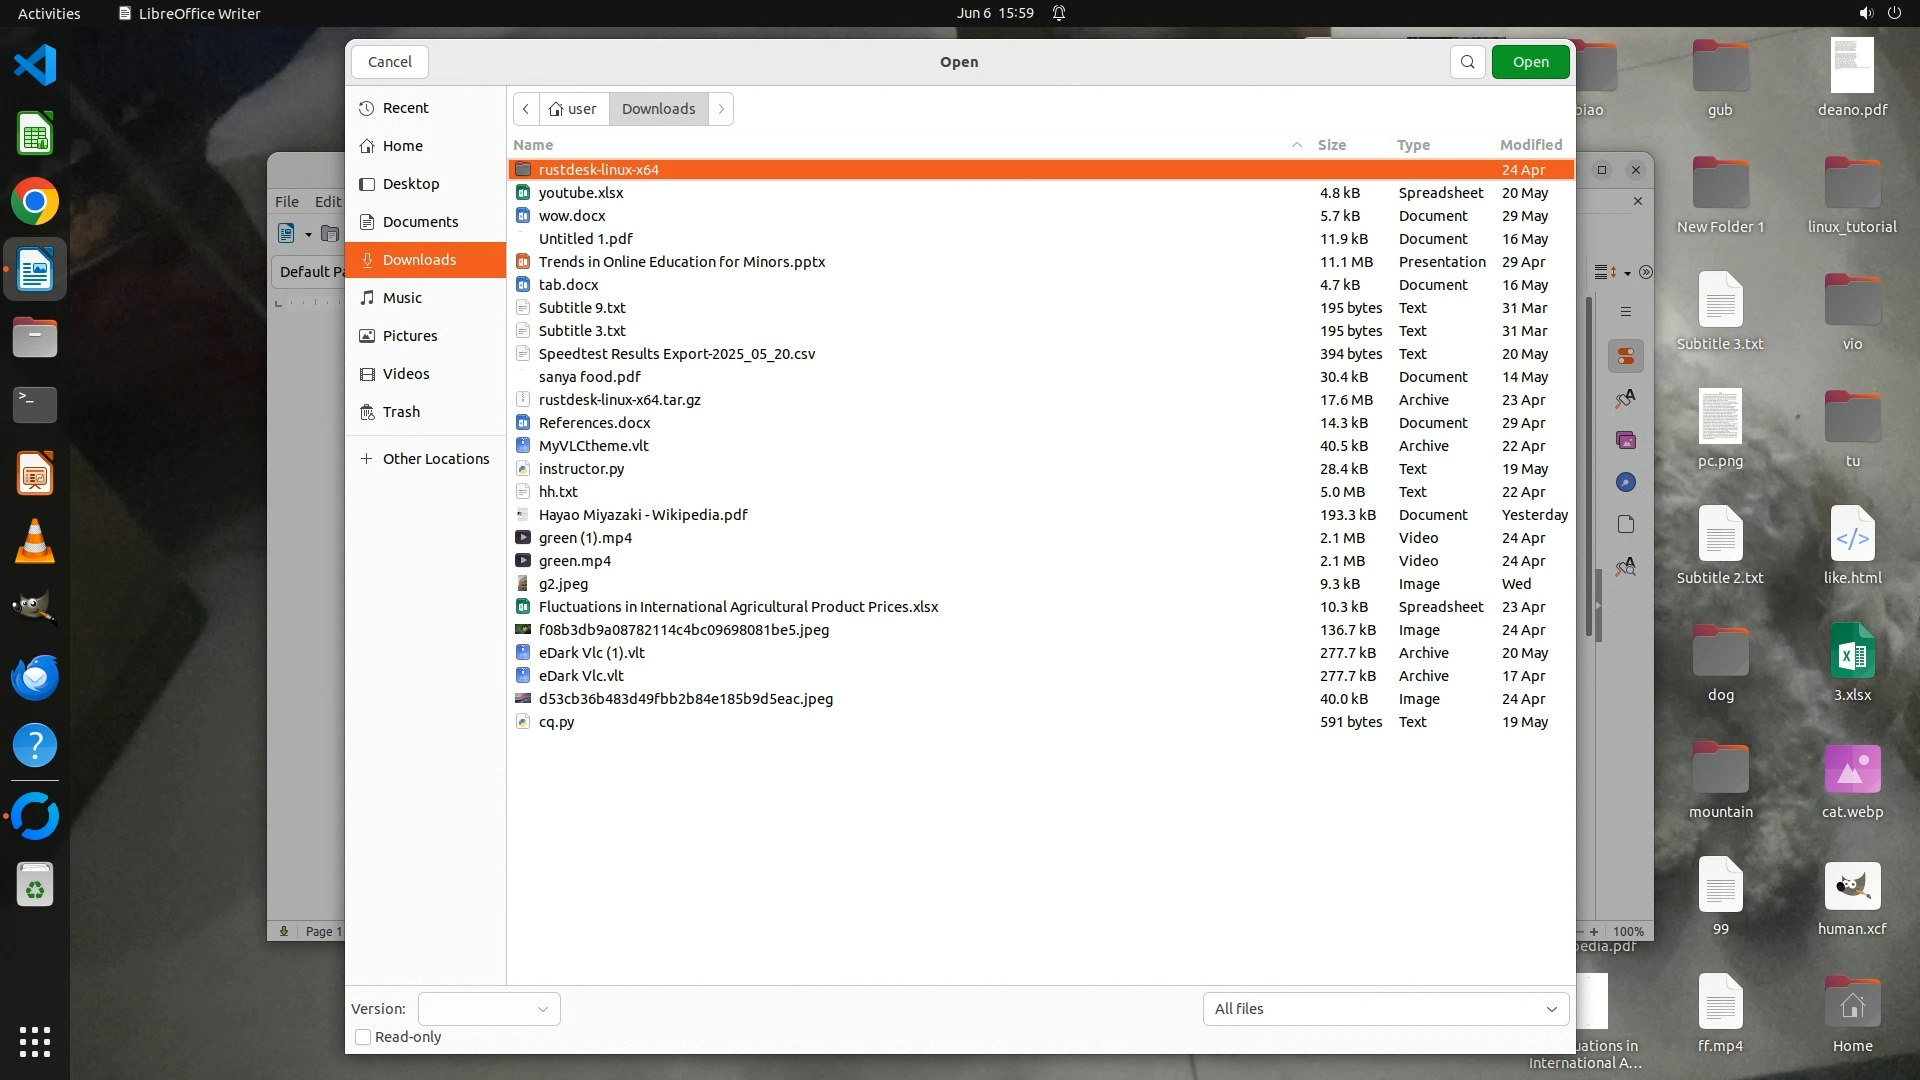The image size is (1920, 1080).
Task: Open Thunderbird mail from the dock
Action: tap(35, 678)
